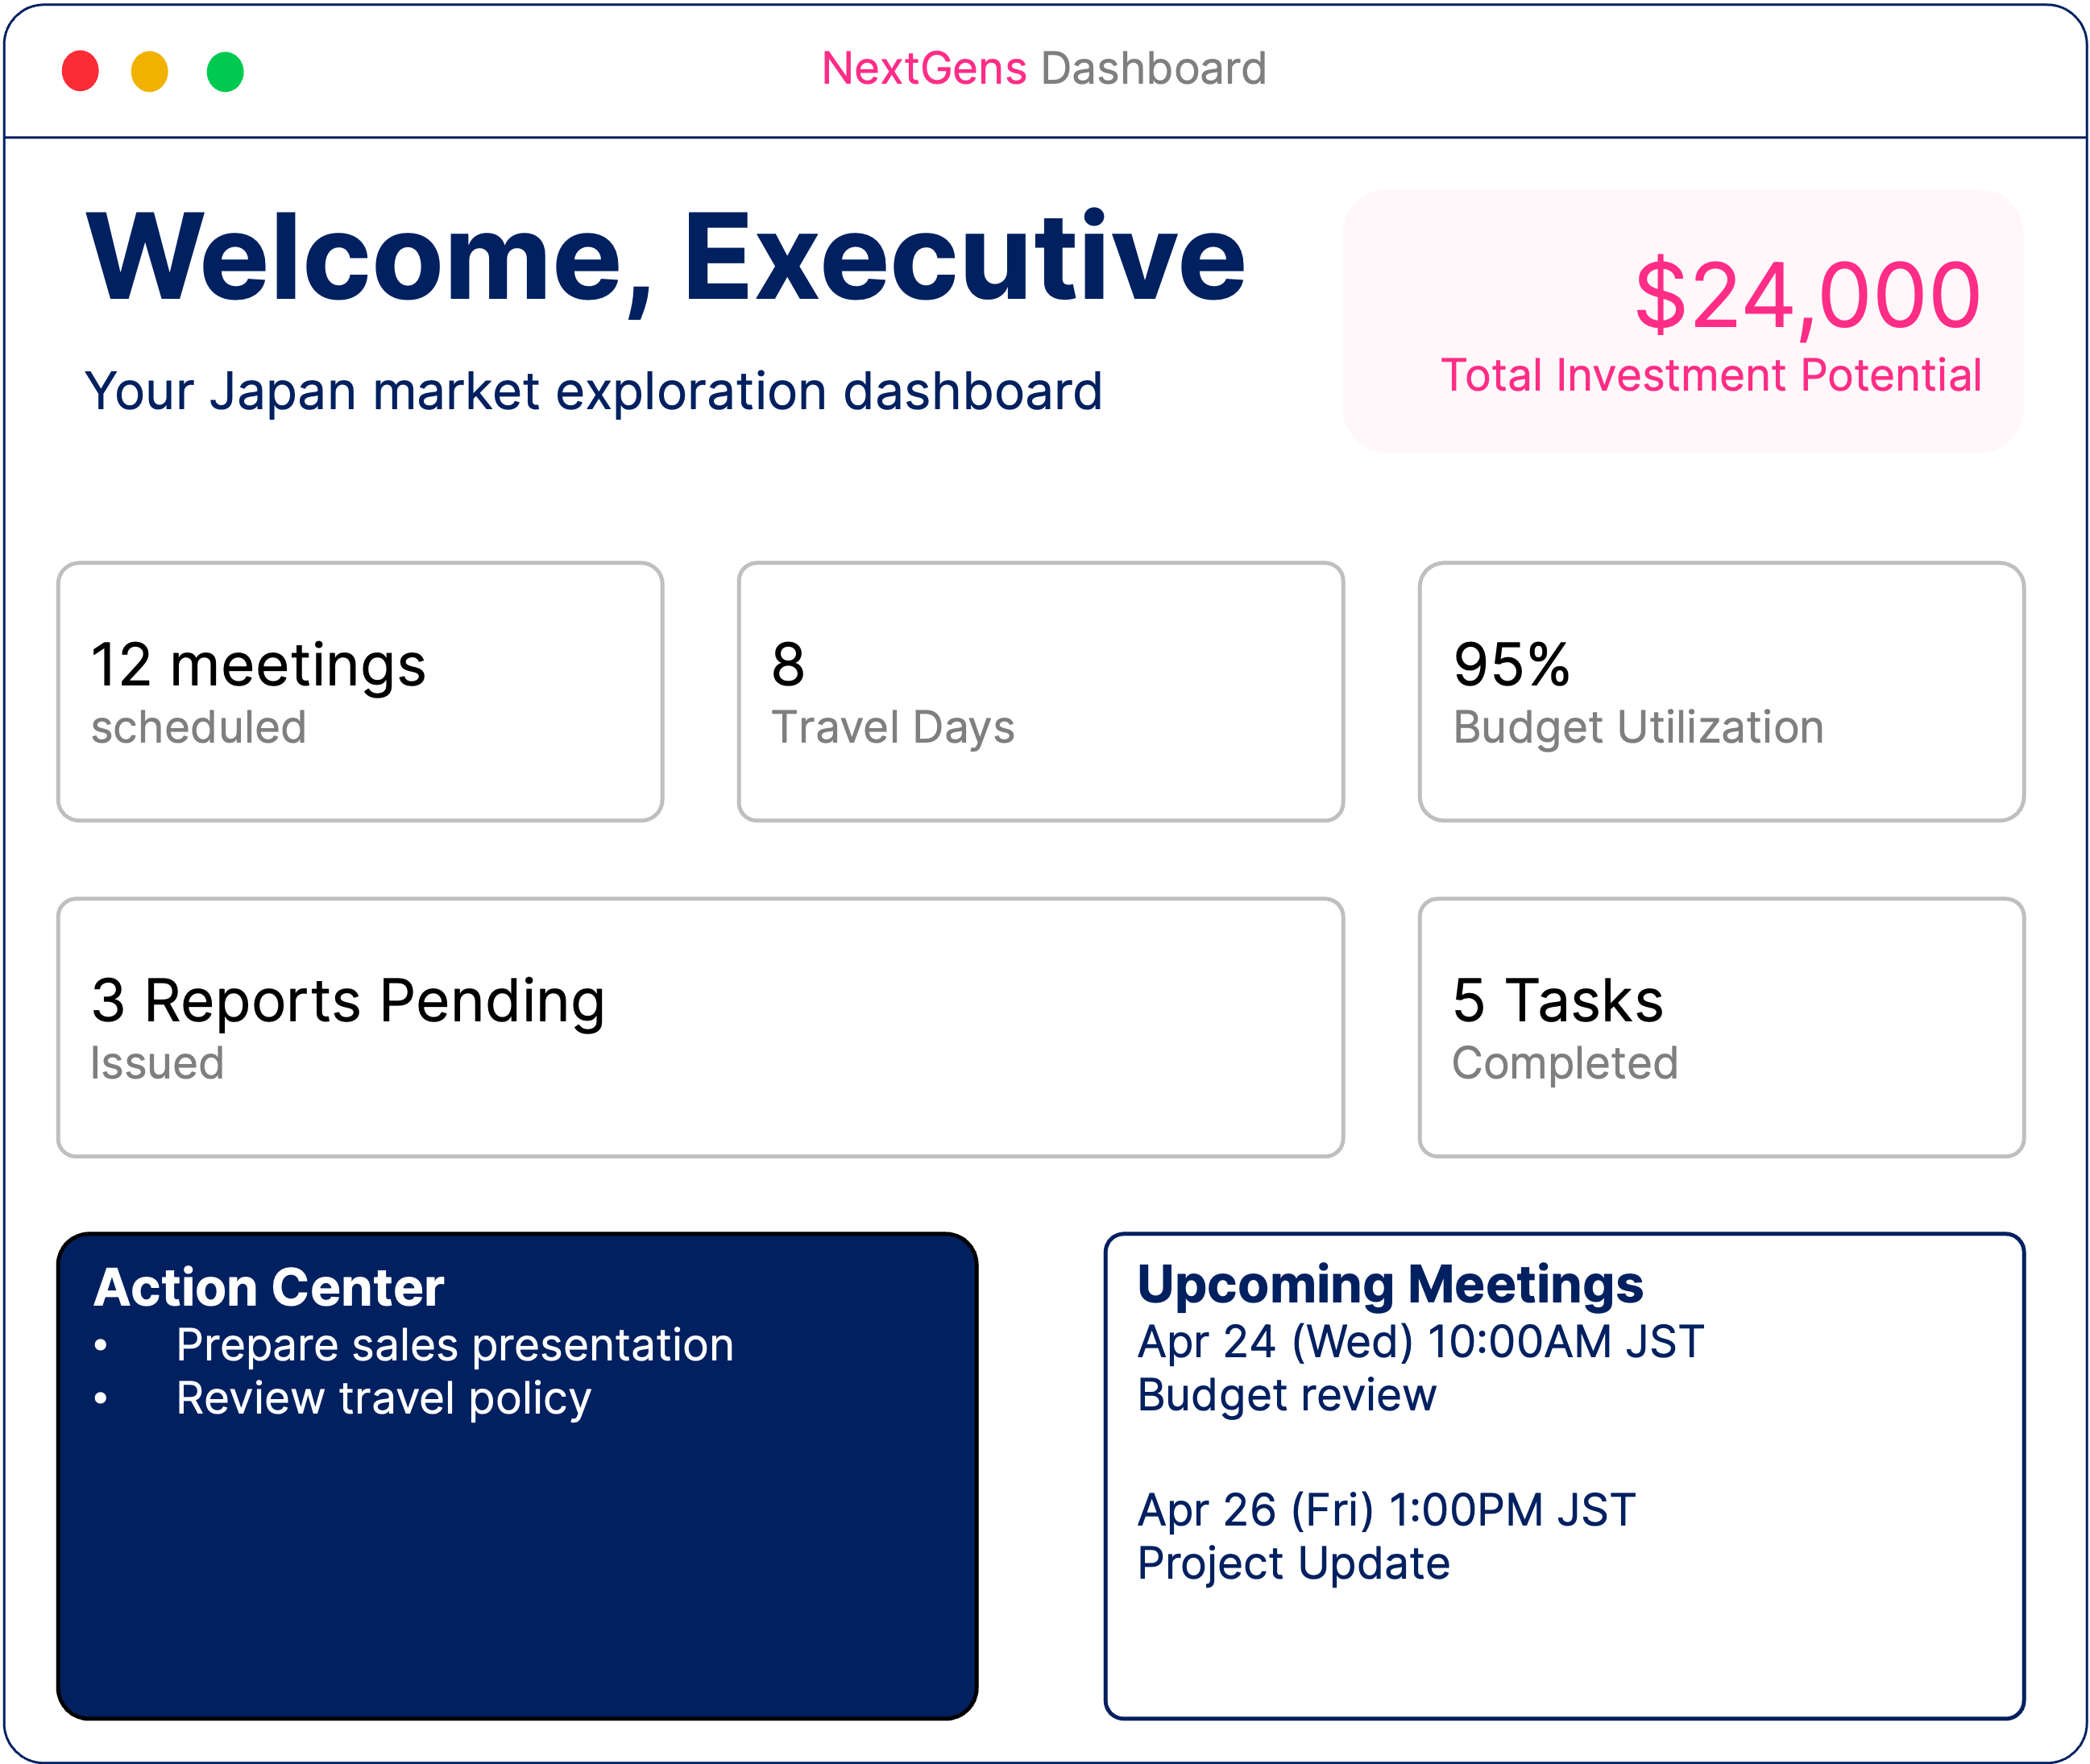Click the yellow minimize window button
The image size is (2090, 1764).
pyautogui.click(x=150, y=71)
